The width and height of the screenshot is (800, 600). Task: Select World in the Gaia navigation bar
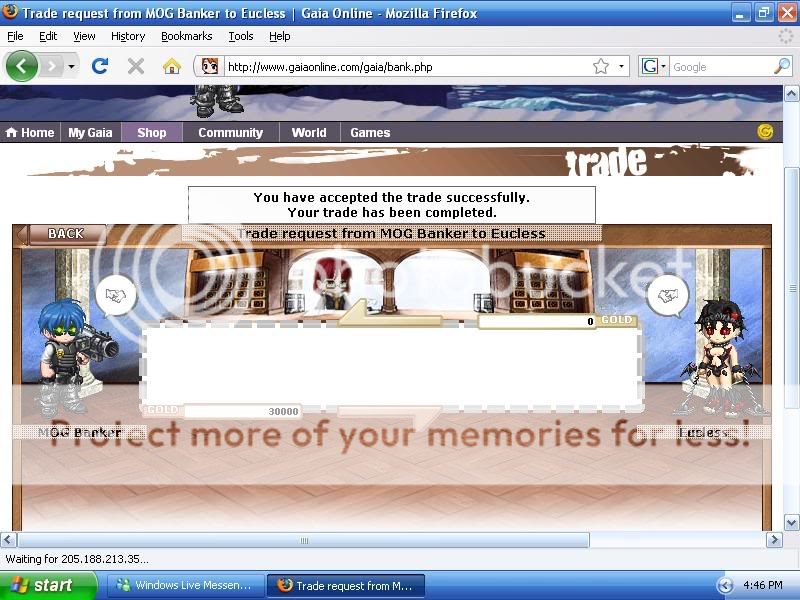[x=308, y=131]
